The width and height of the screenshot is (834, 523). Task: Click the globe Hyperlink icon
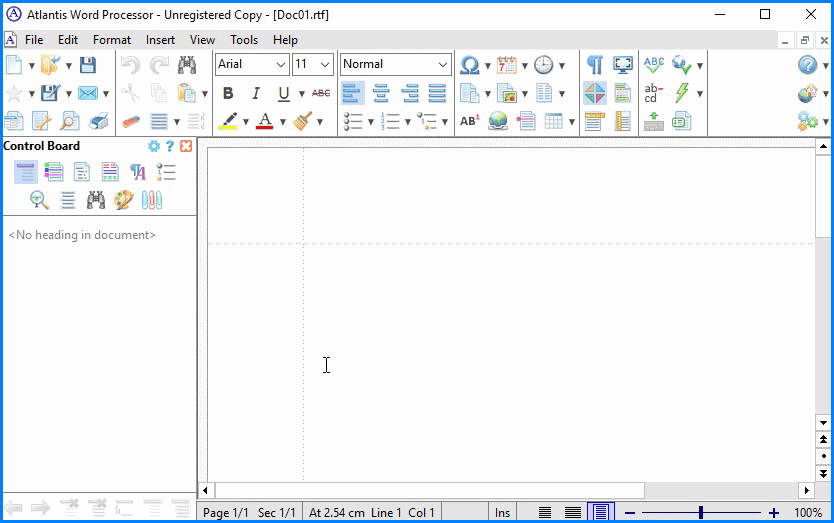click(x=498, y=121)
